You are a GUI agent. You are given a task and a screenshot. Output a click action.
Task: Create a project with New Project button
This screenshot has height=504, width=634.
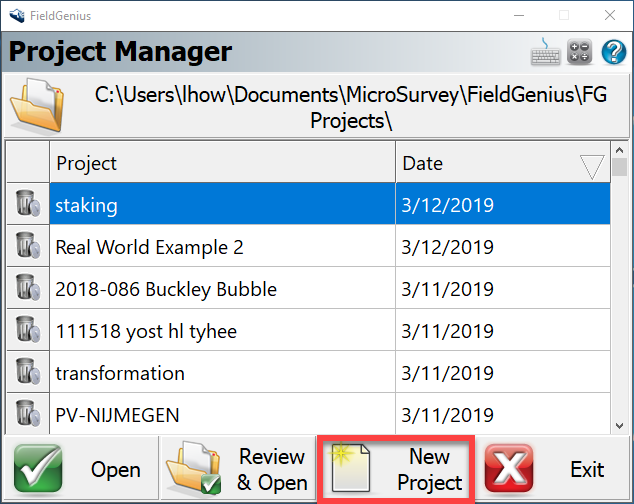[395, 469]
